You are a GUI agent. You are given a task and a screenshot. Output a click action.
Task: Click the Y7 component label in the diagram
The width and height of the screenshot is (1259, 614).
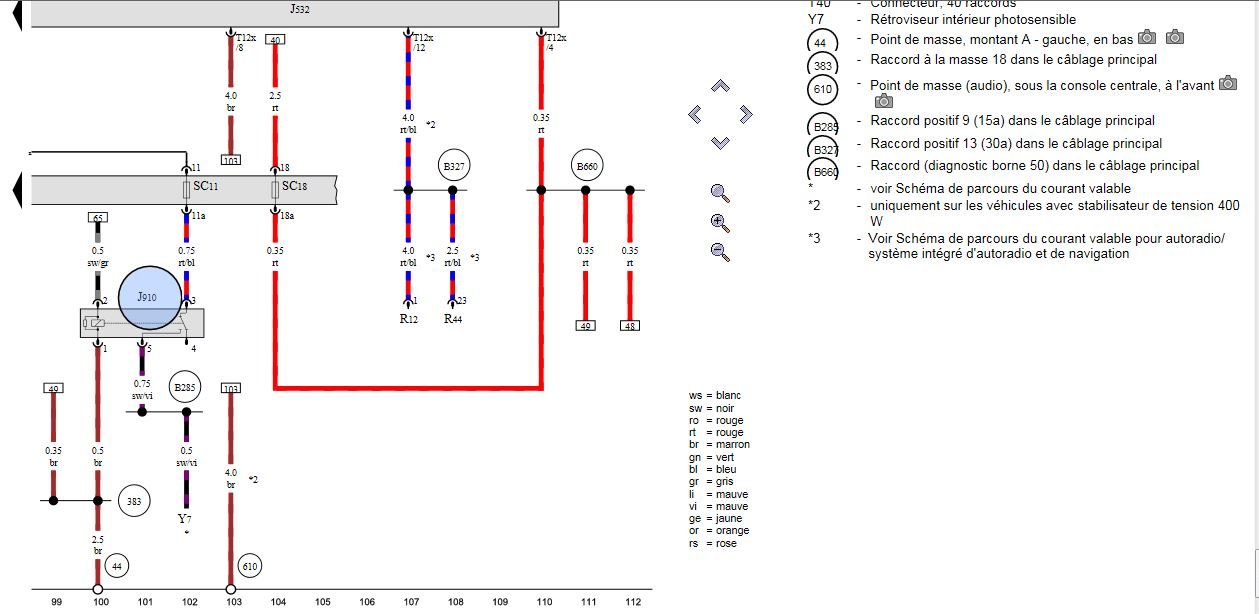185,519
